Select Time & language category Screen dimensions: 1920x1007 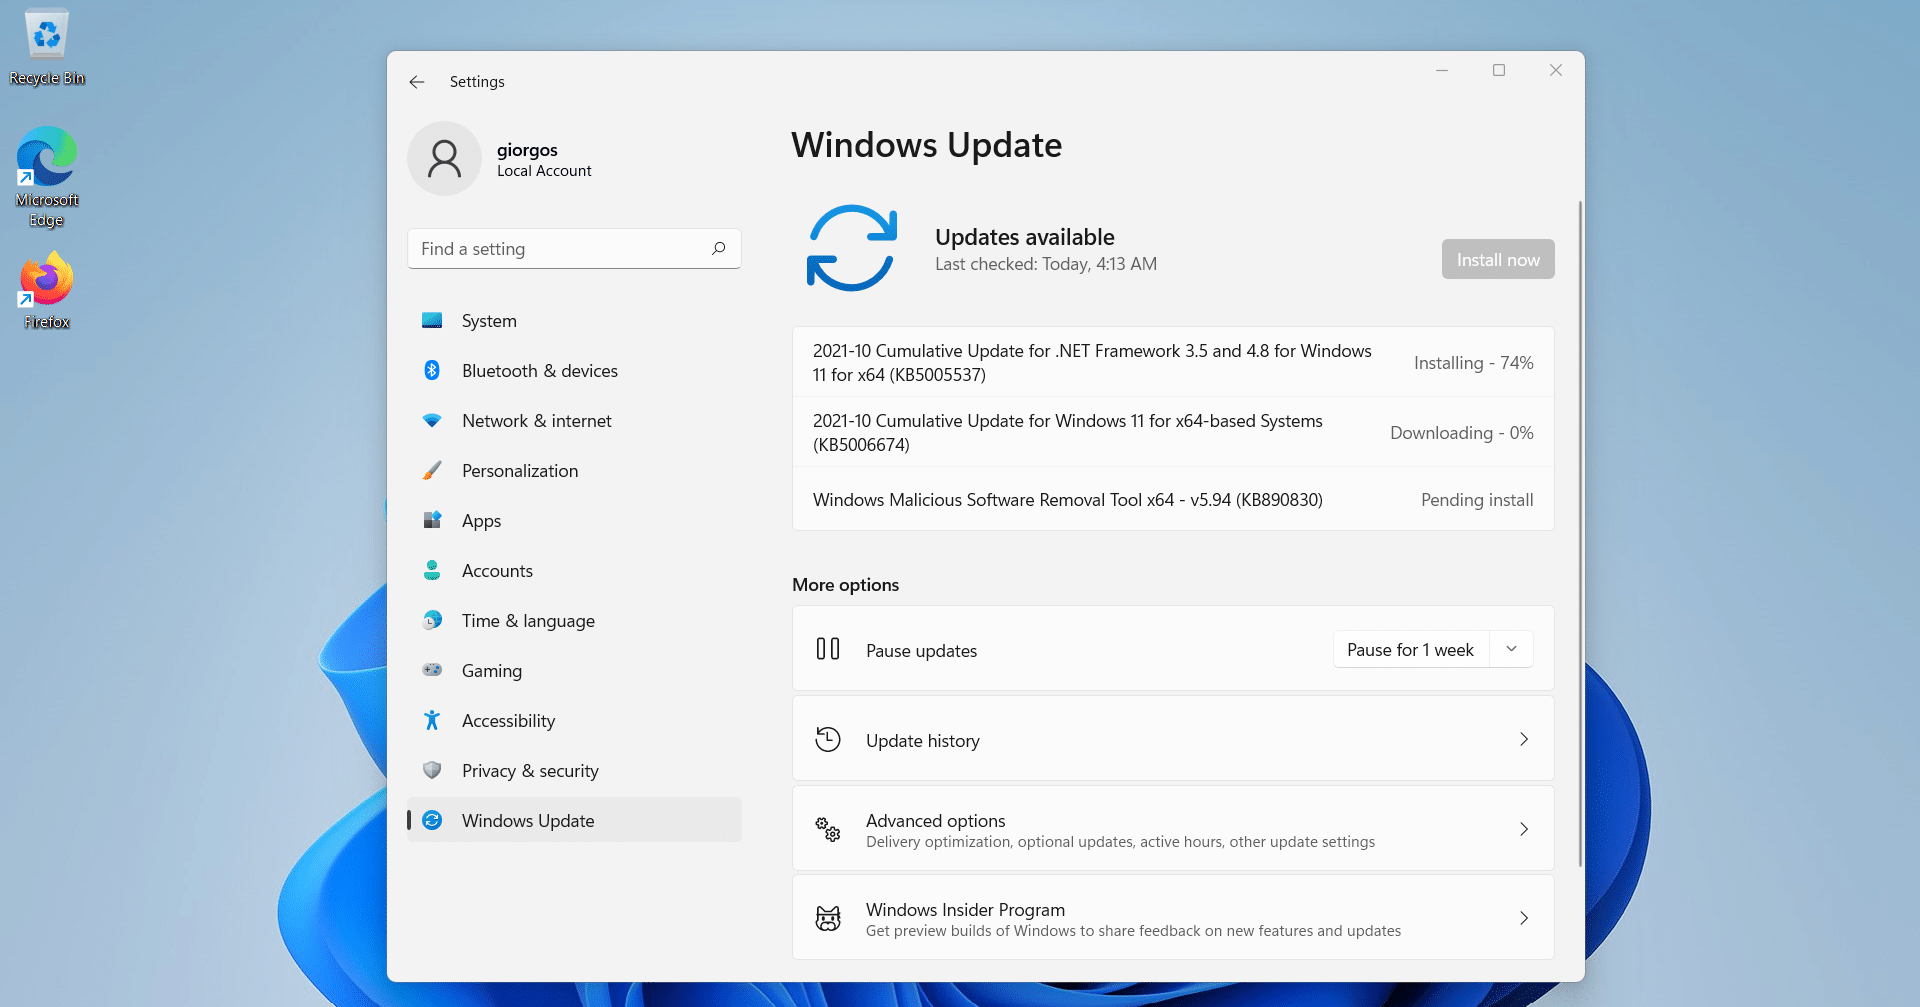click(x=574, y=621)
